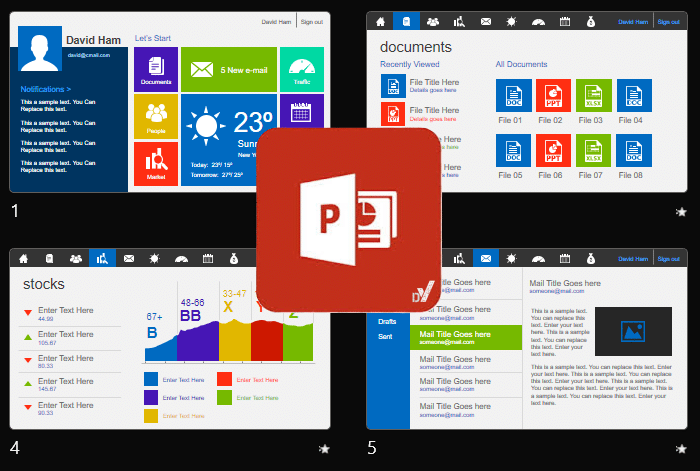Click the Traffic gauge tile
Viewport: 700px width, 471px height.
click(x=301, y=69)
